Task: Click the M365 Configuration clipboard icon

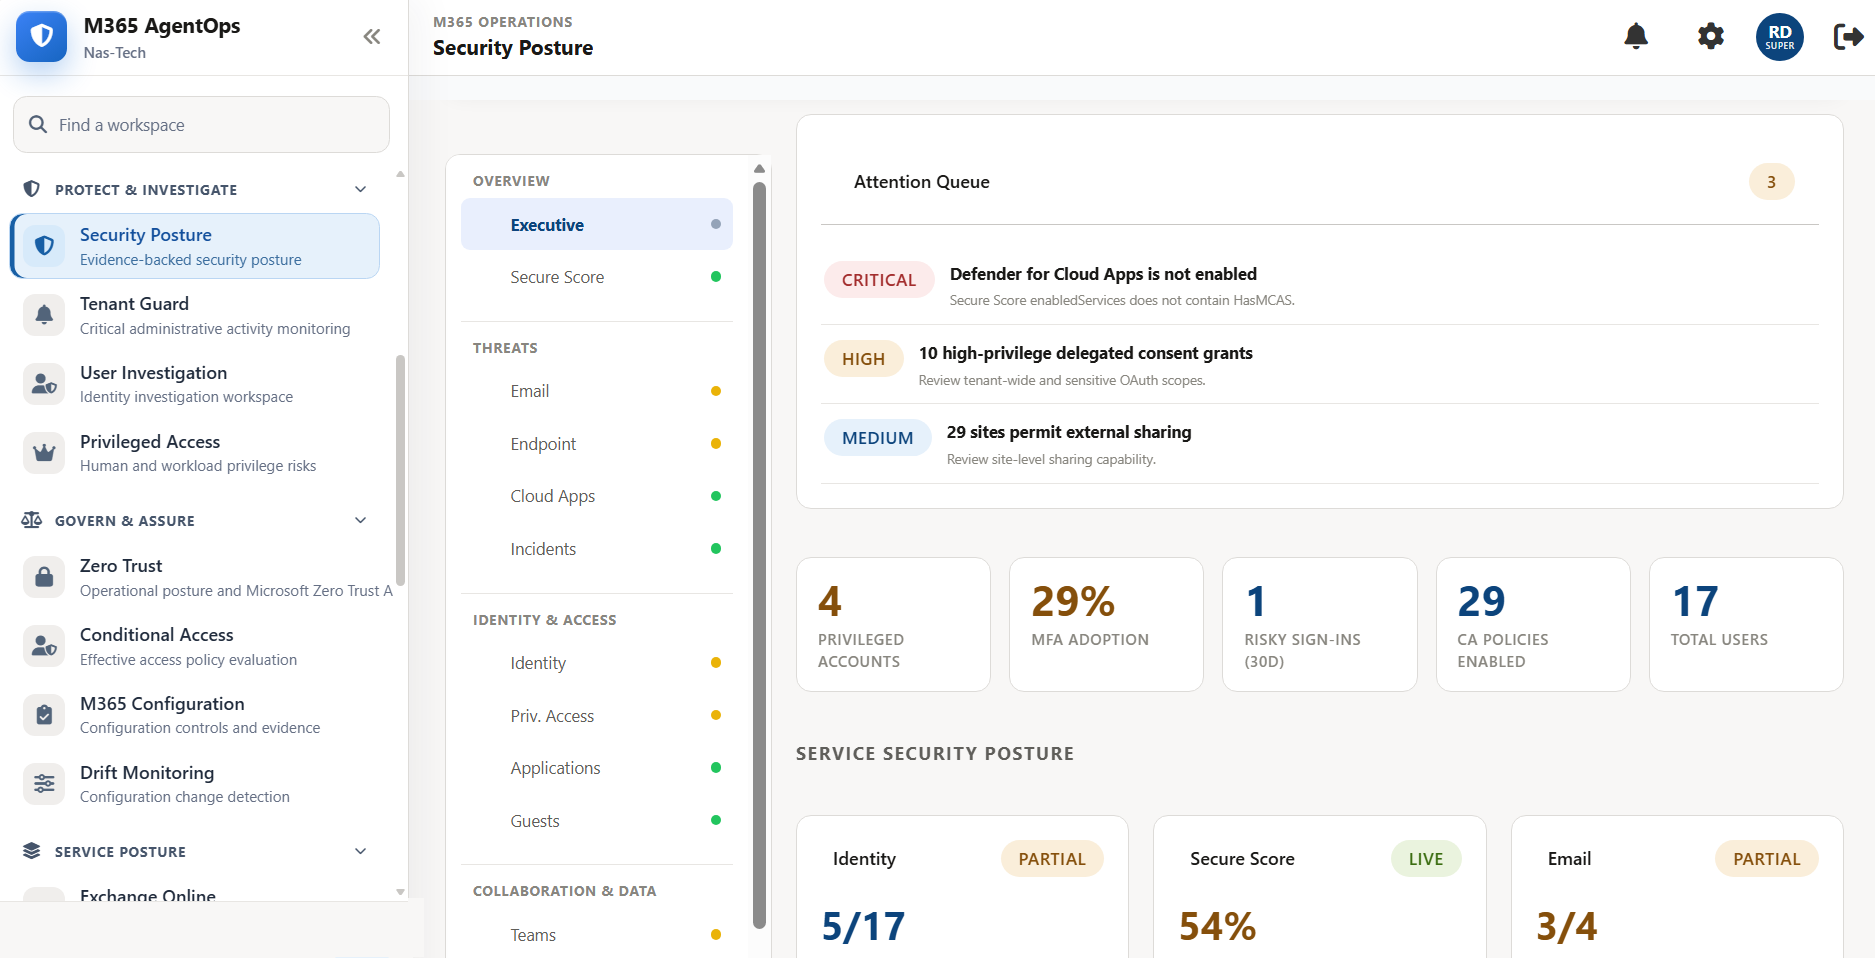Action: (44, 715)
